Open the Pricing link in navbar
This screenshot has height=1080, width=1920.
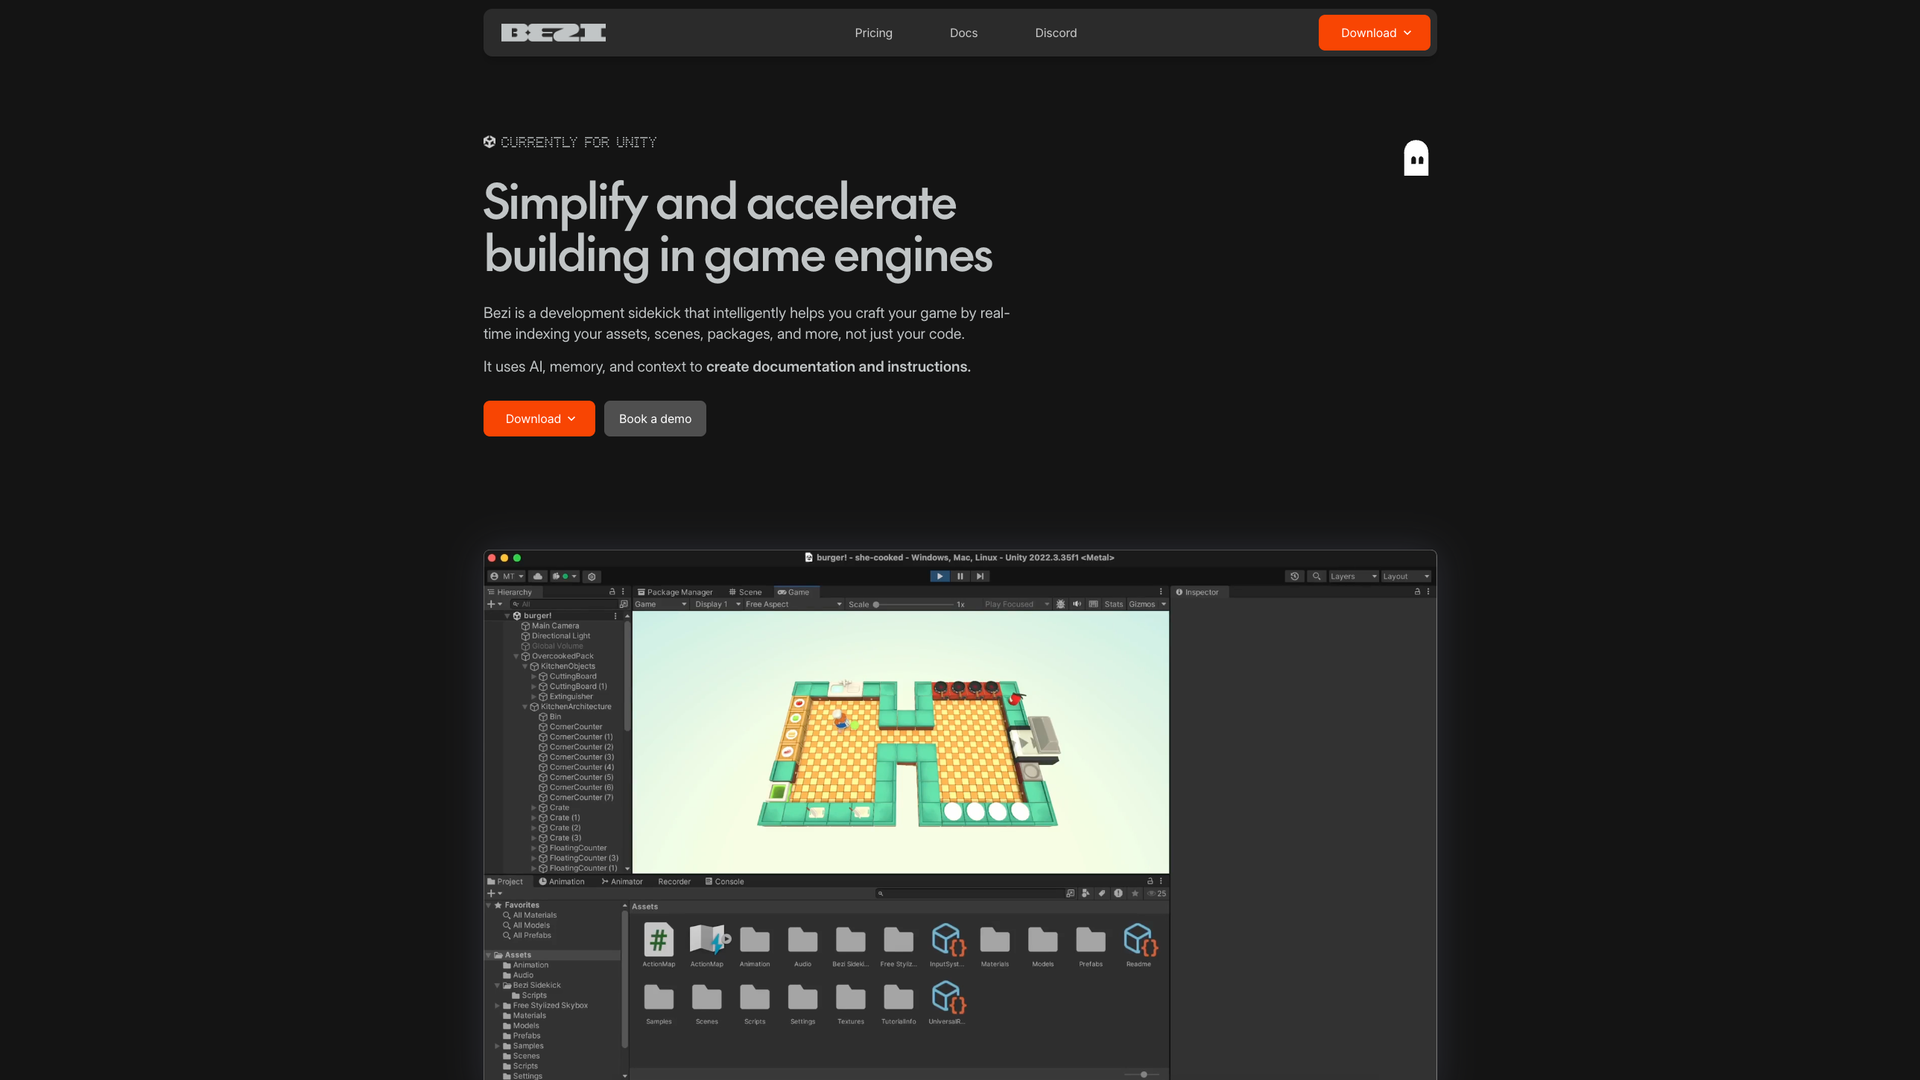pyautogui.click(x=873, y=33)
